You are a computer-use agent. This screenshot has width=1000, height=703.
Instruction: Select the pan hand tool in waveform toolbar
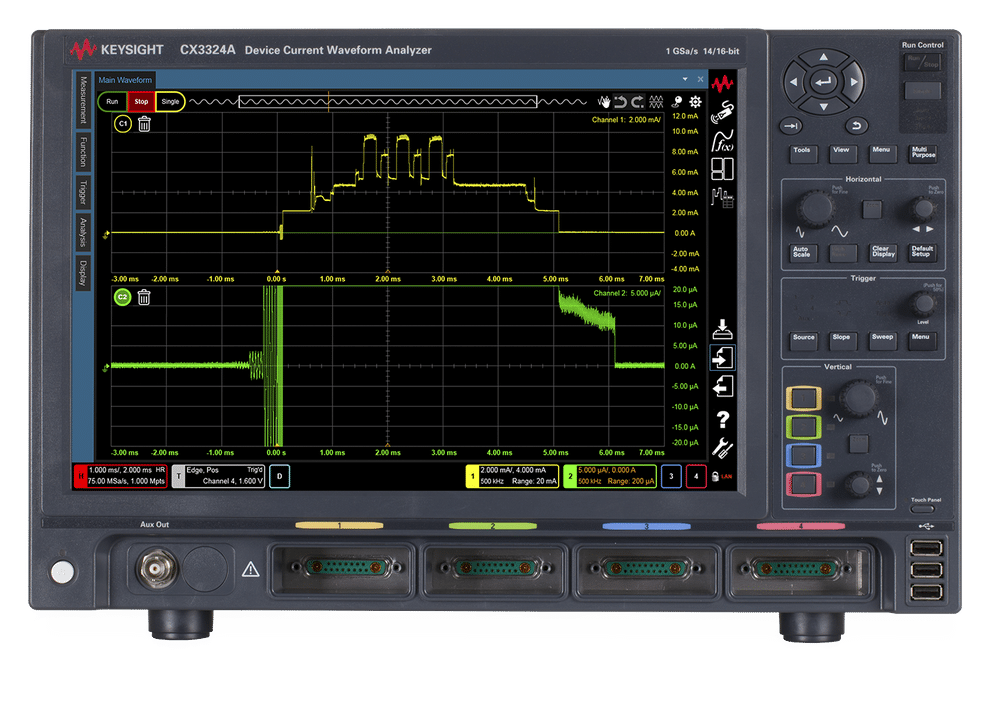click(x=603, y=101)
